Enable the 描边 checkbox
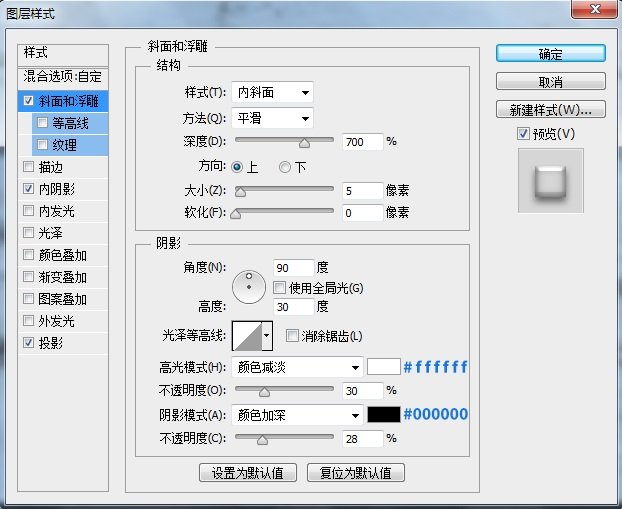The image size is (622, 509). tap(29, 167)
